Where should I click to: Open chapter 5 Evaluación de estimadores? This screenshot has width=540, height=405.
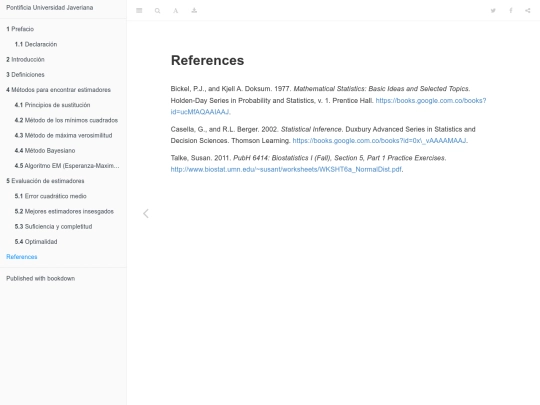point(45,181)
